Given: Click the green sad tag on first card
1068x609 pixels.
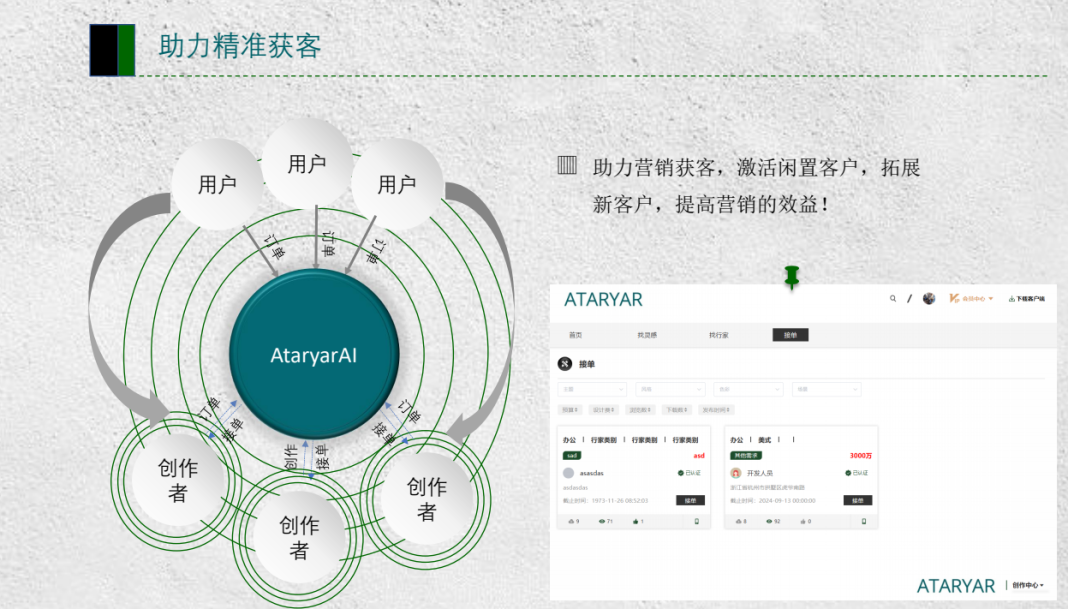Looking at the screenshot, I should click(x=571, y=456).
